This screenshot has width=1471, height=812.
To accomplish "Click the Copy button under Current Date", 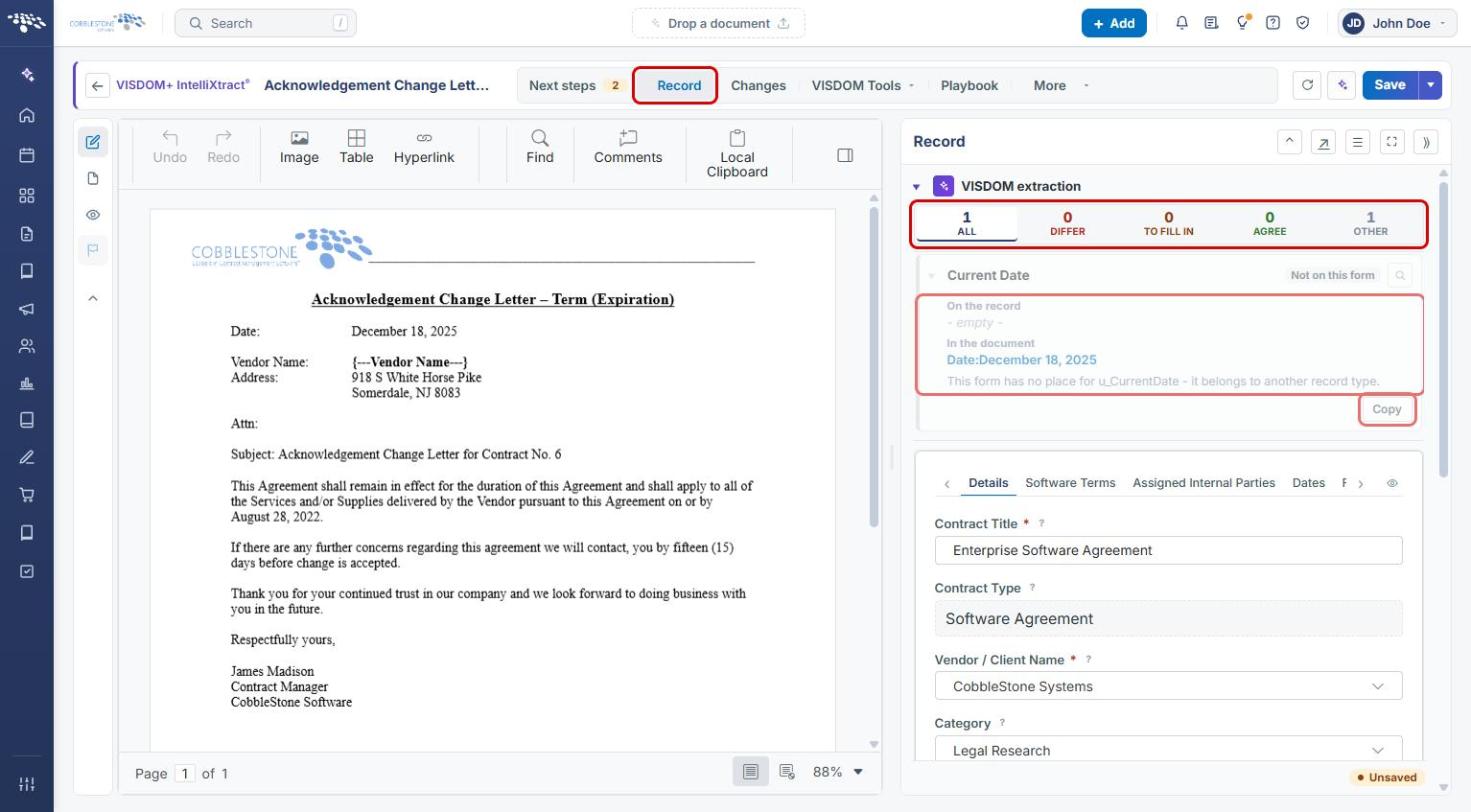I will [1386, 409].
